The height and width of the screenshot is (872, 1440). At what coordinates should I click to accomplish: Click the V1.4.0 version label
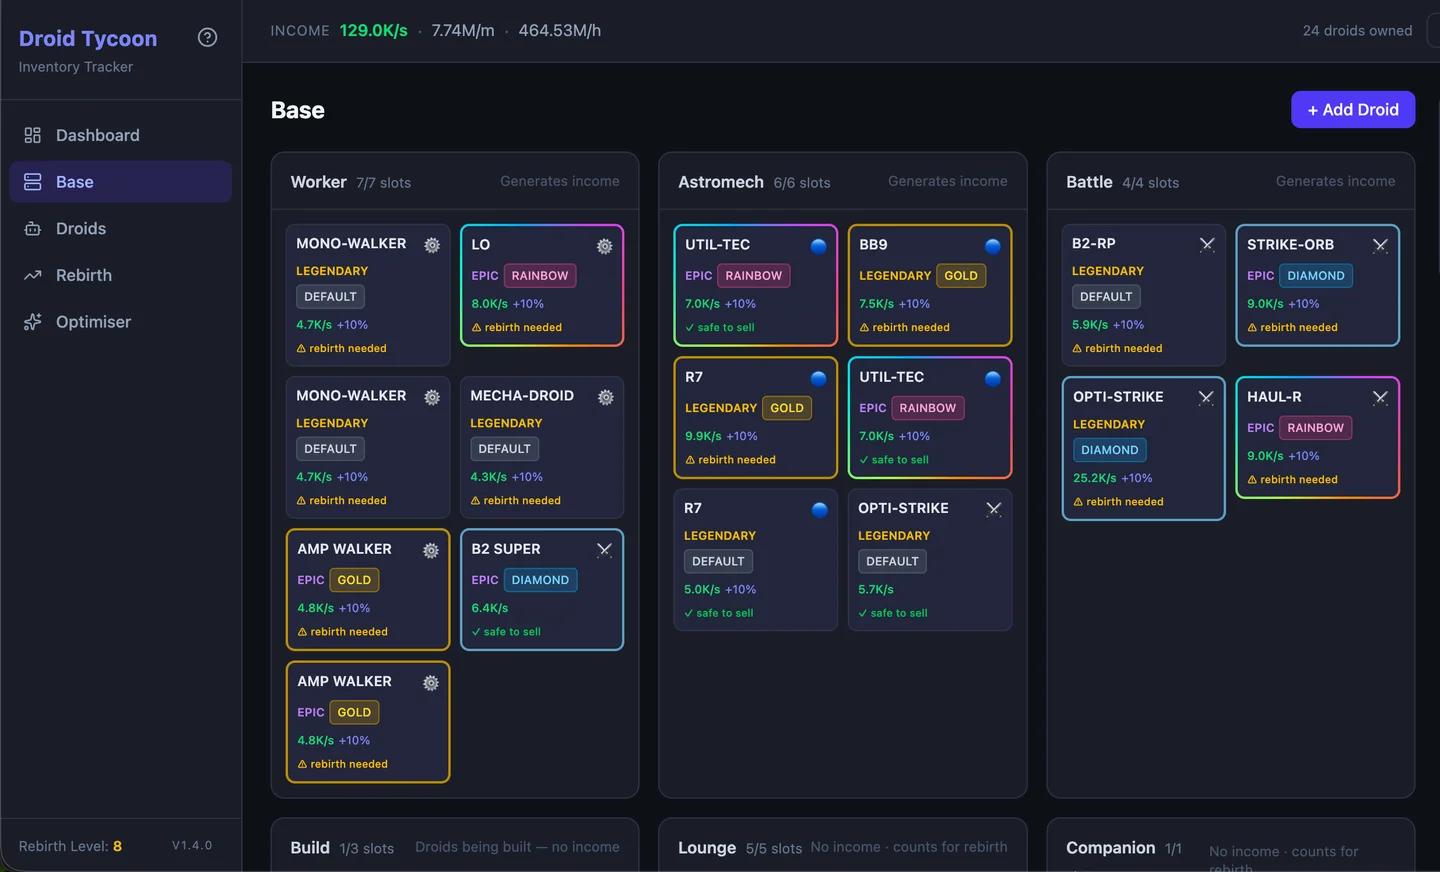click(192, 846)
